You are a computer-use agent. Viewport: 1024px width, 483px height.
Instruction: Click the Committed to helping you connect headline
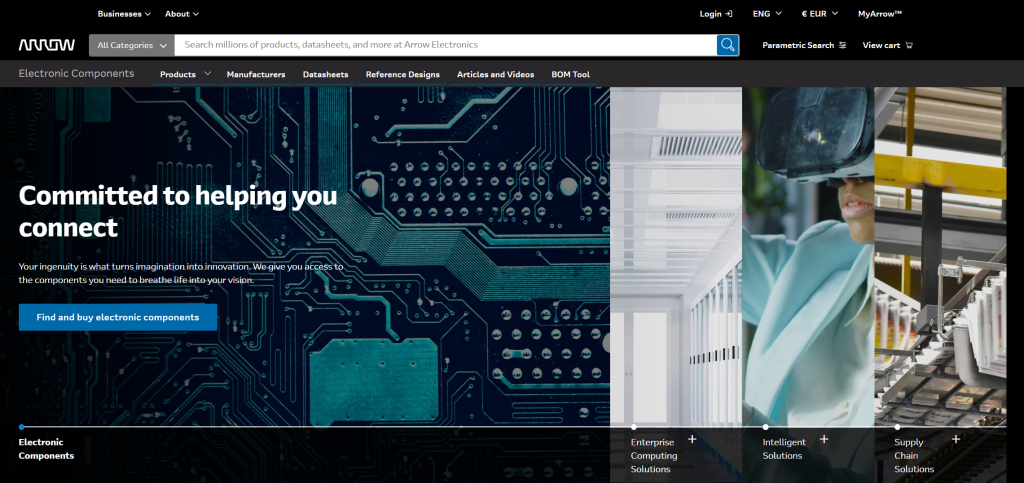178,211
